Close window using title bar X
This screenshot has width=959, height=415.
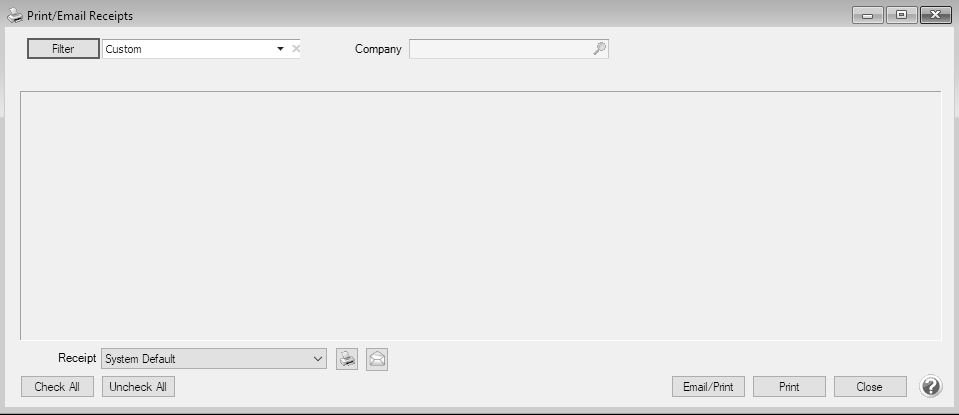pos(936,15)
